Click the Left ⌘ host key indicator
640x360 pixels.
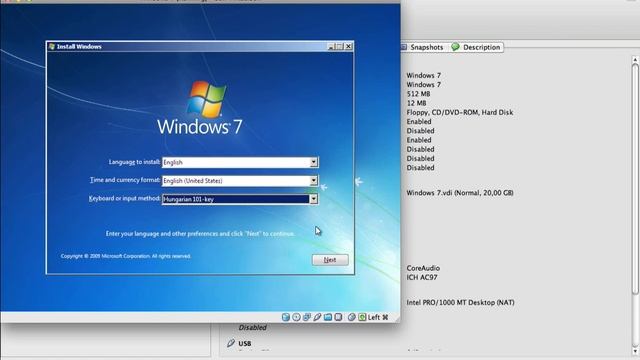coord(378,317)
